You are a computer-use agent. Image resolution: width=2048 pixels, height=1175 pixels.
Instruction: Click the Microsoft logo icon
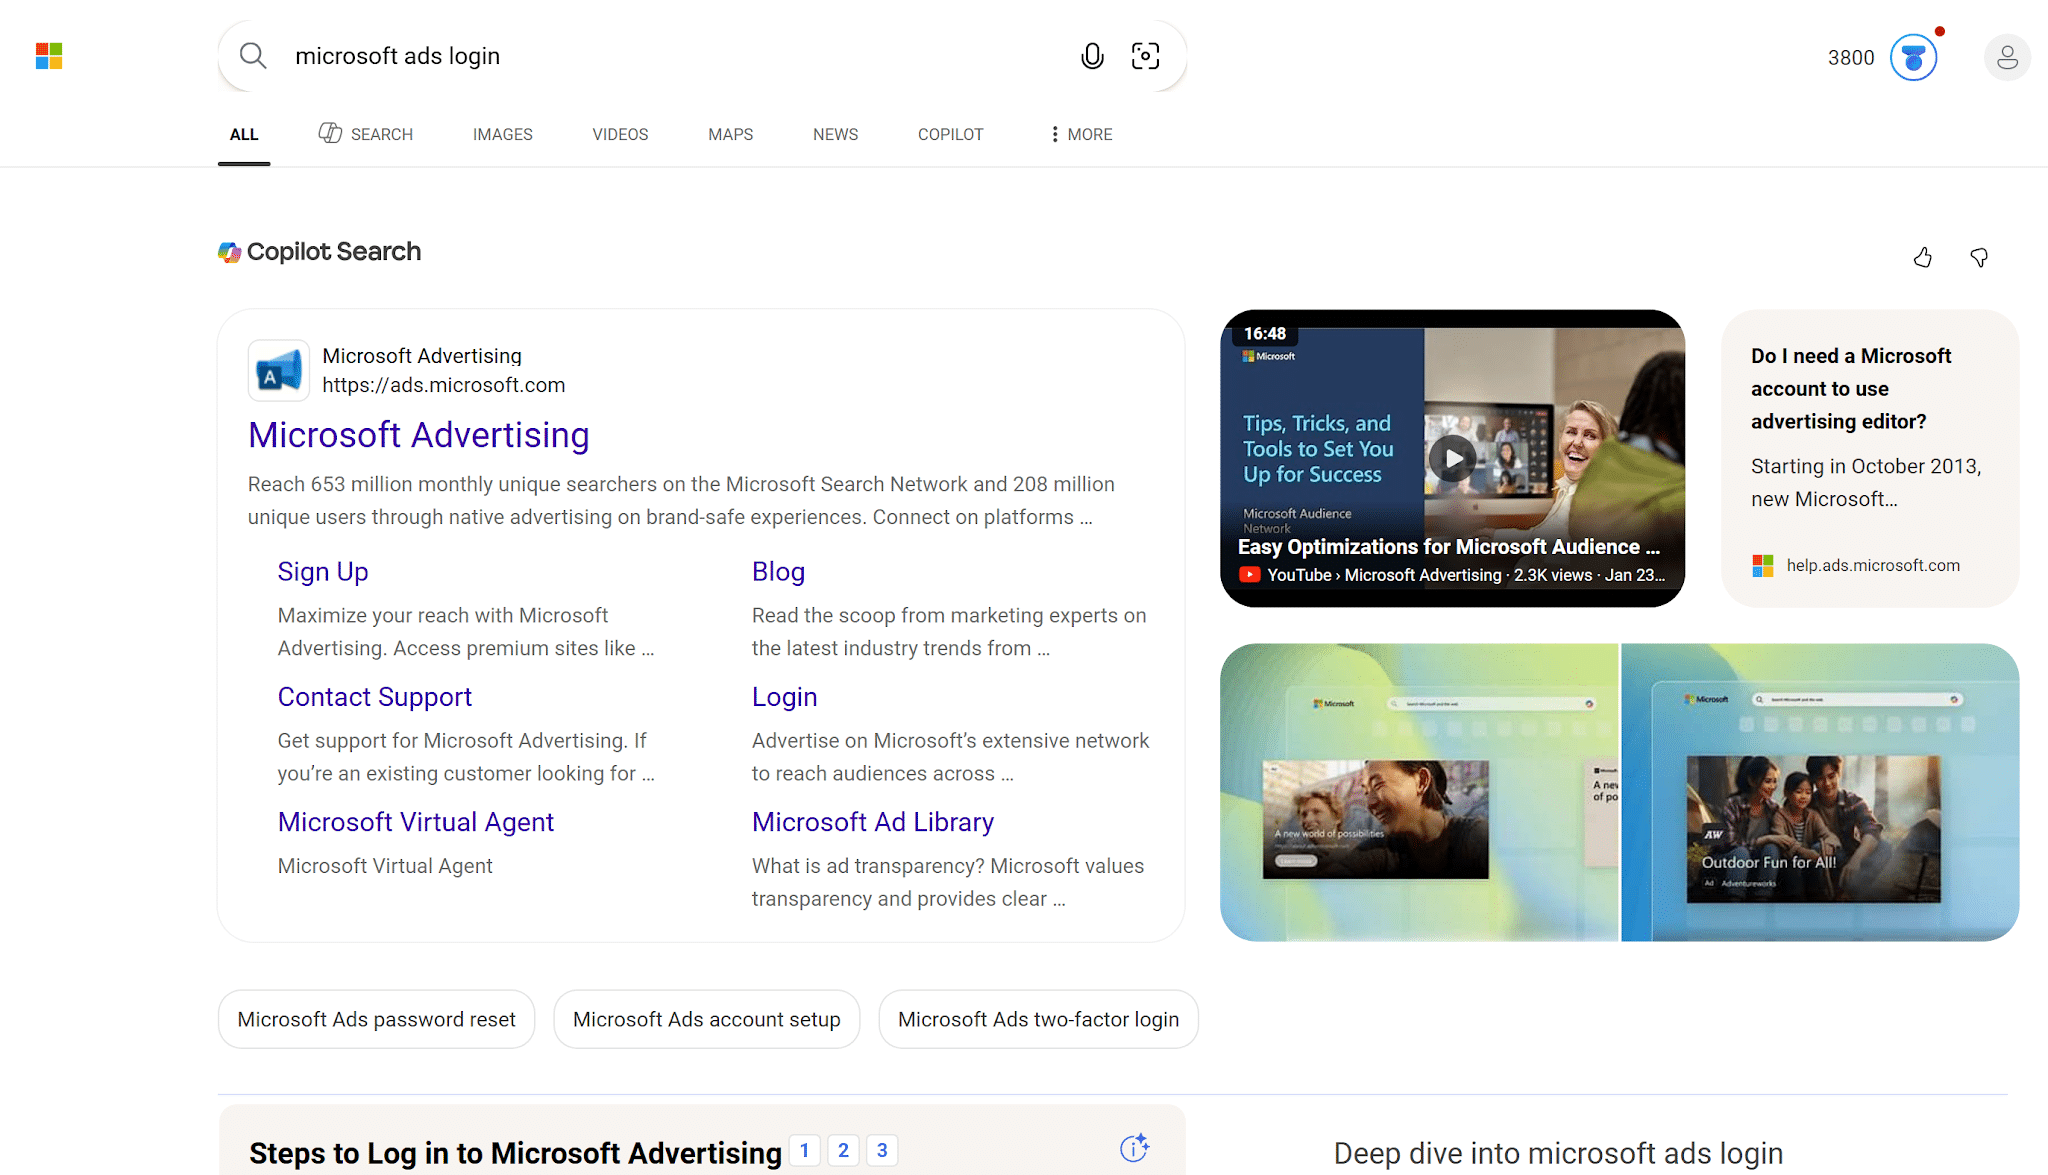pos(49,56)
